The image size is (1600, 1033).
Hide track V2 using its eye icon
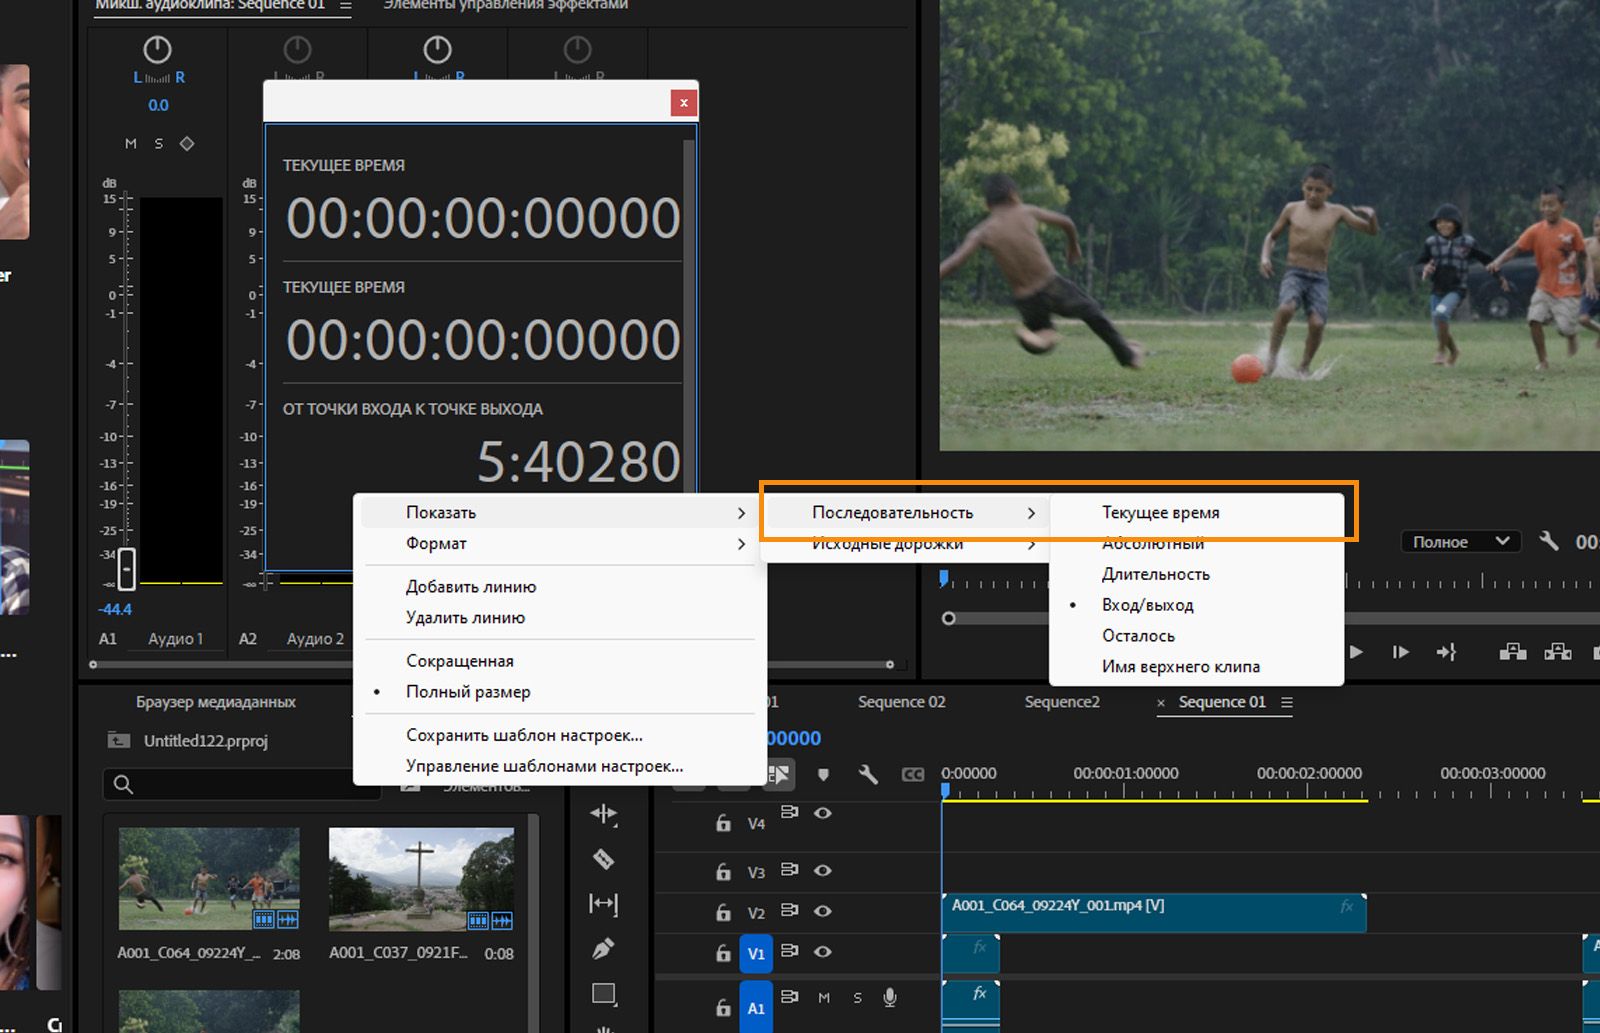(x=823, y=911)
